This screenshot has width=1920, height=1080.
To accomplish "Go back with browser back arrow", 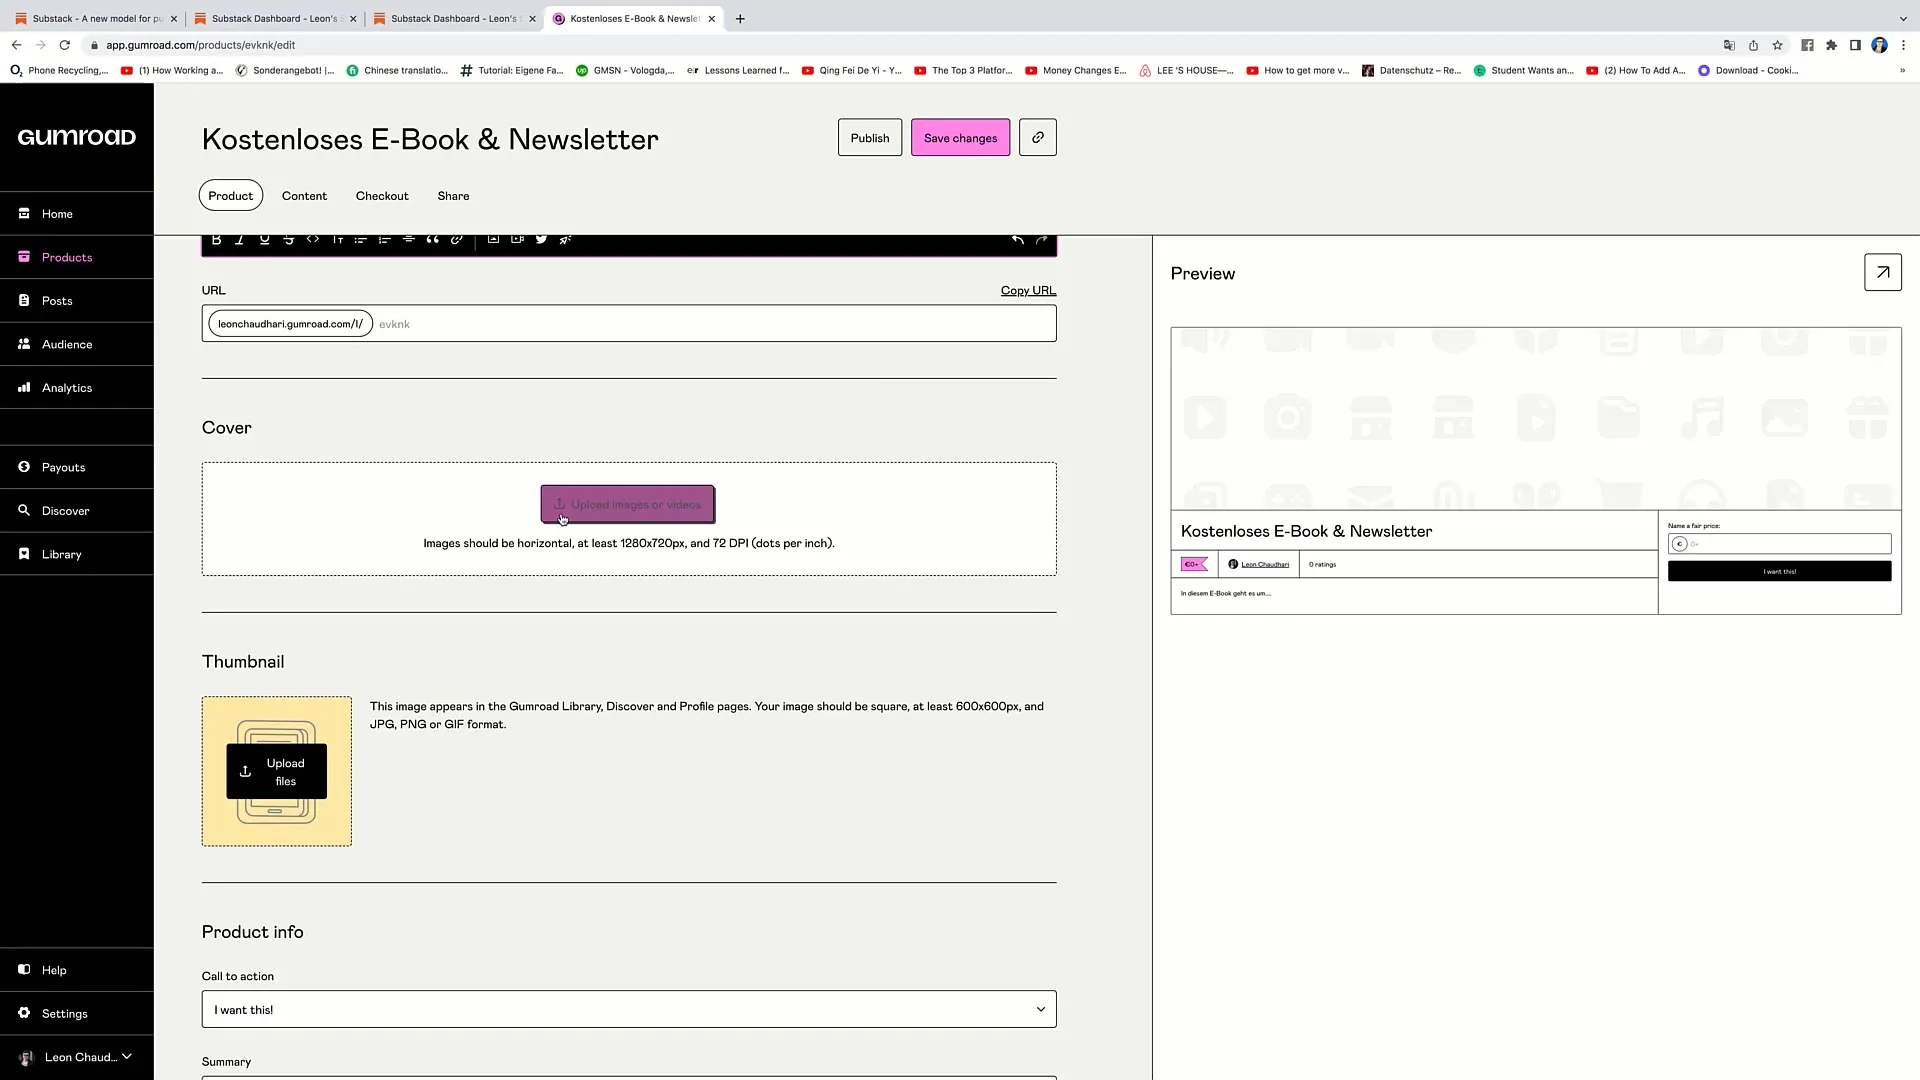I will pyautogui.click(x=16, y=45).
